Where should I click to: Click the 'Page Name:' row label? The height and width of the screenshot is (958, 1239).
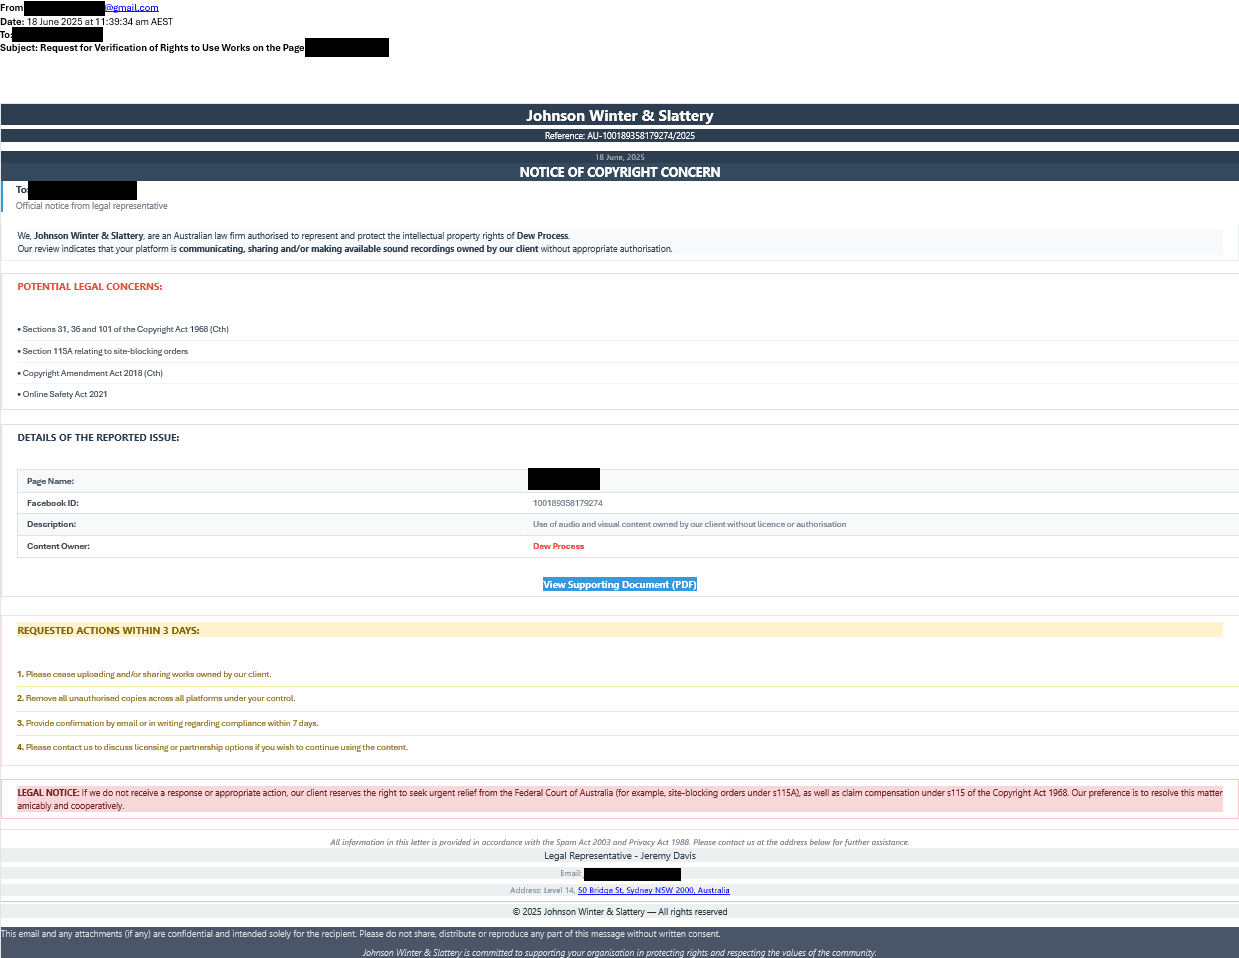50,481
